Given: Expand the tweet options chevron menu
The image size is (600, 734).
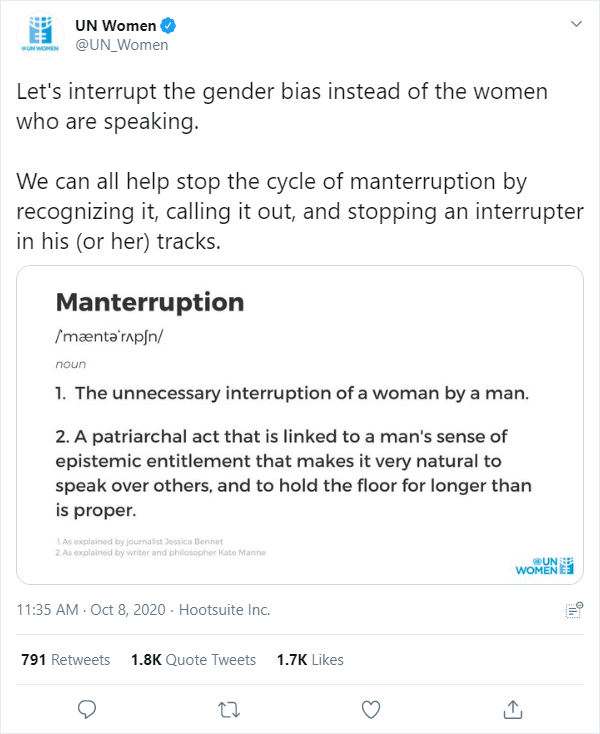Looking at the screenshot, I should coord(577,24).
